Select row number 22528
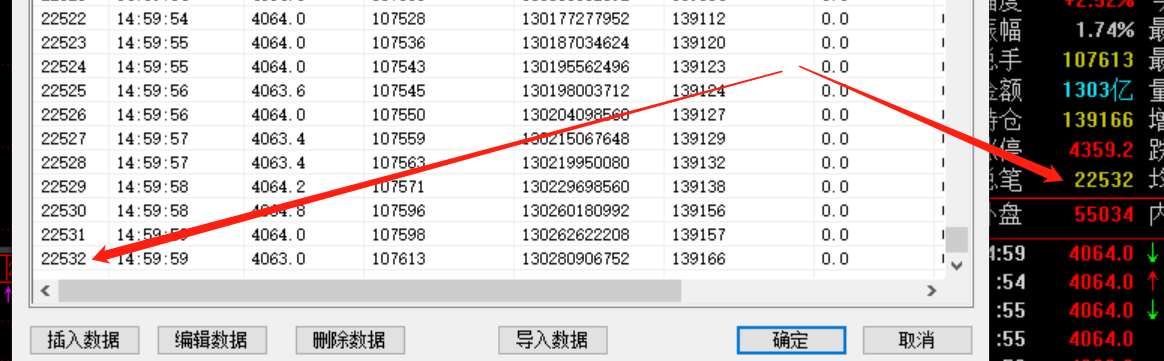This screenshot has width=1164, height=361. click(64, 162)
